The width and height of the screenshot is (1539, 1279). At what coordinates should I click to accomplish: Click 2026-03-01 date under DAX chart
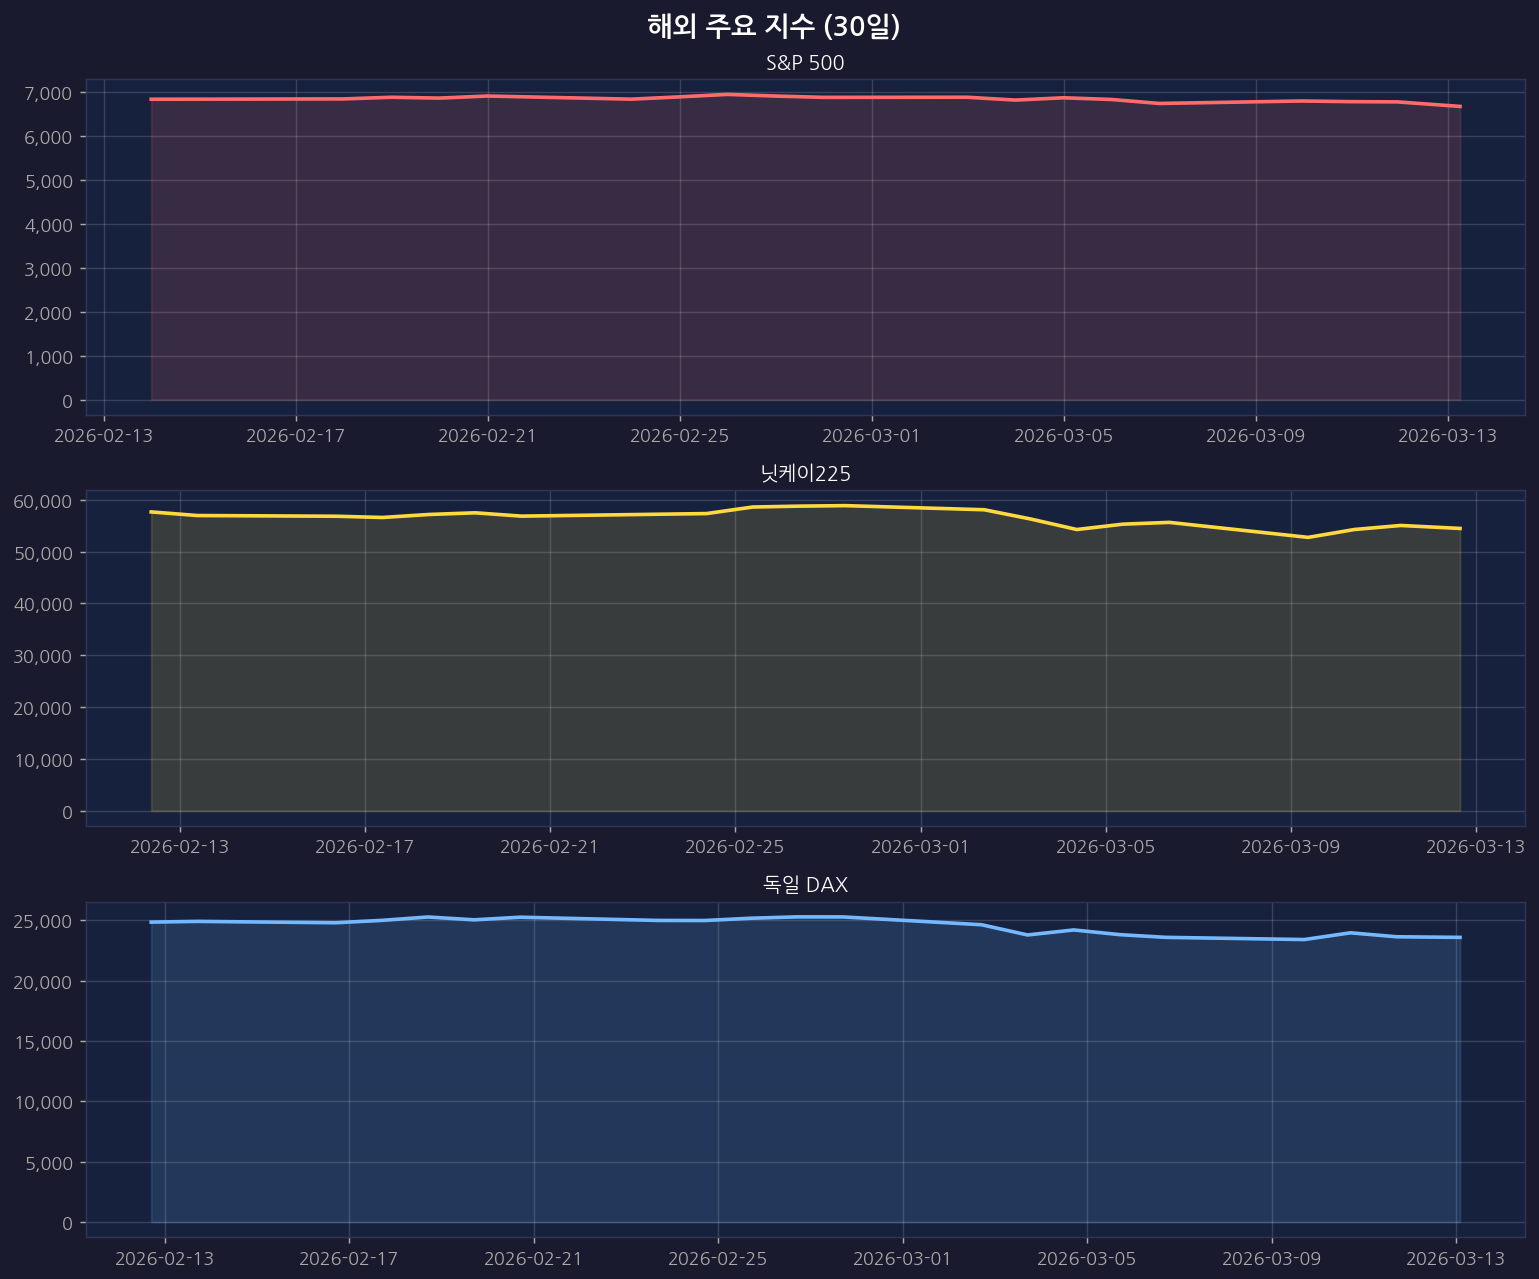click(x=903, y=1258)
